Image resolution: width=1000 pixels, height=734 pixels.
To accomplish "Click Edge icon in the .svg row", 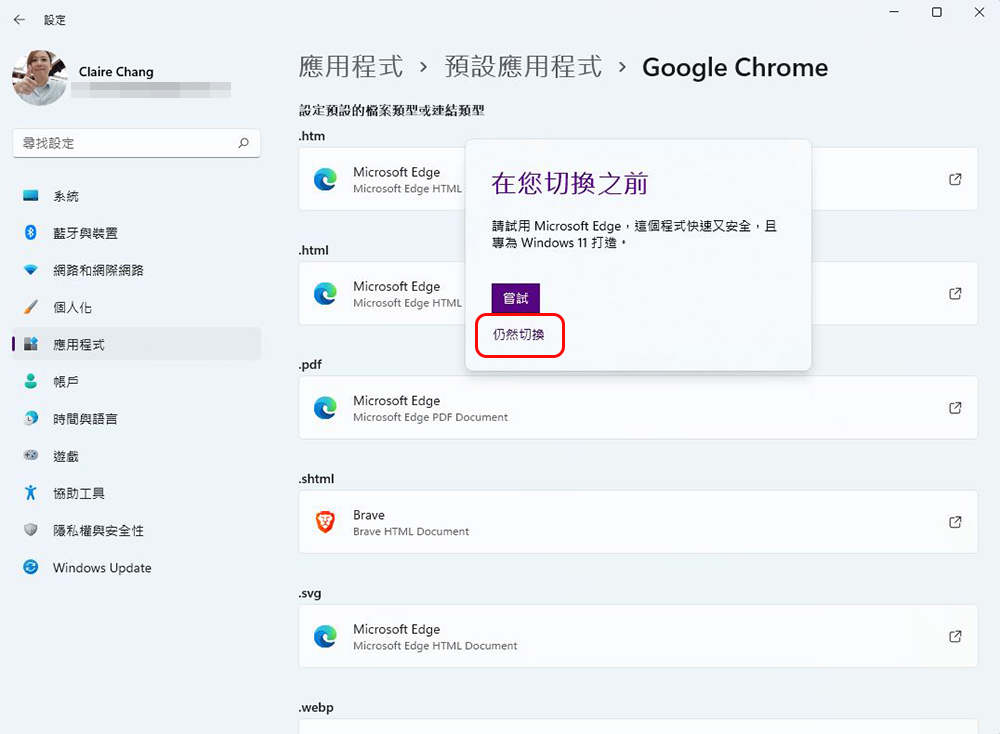I will (x=325, y=636).
